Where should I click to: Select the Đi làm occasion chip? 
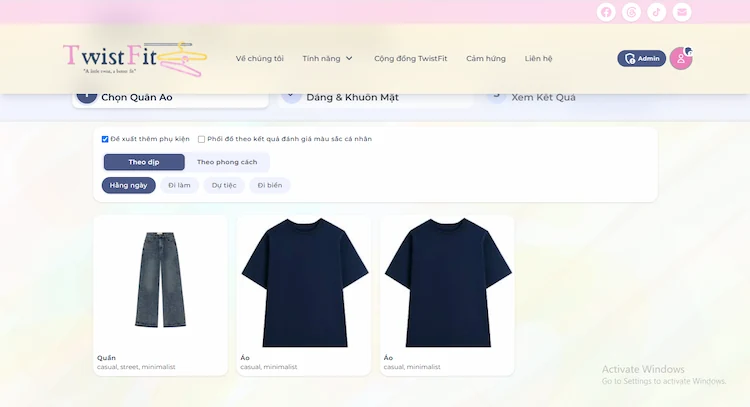pos(179,185)
